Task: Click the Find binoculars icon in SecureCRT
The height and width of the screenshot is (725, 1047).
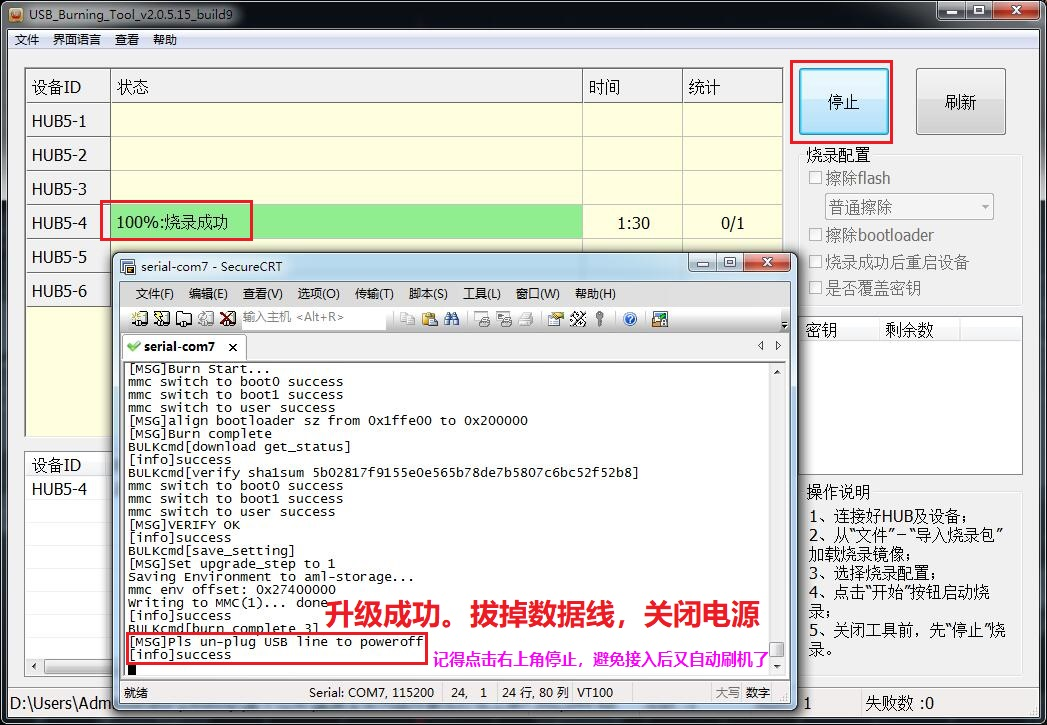Action: 451,319
